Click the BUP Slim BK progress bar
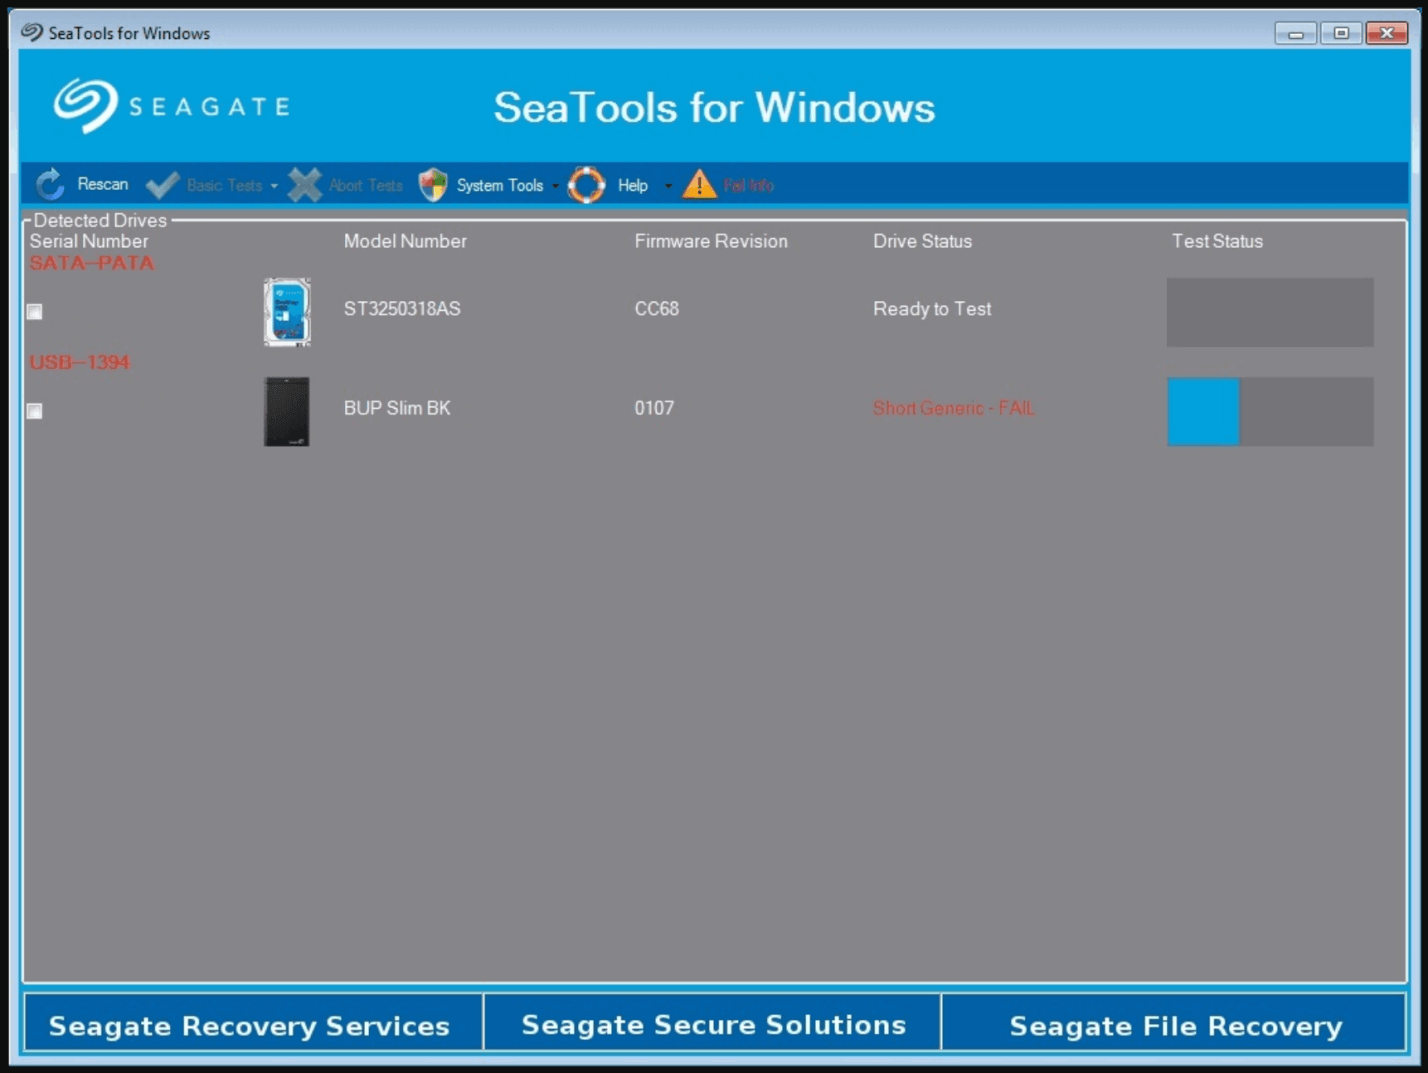 (x=1269, y=411)
